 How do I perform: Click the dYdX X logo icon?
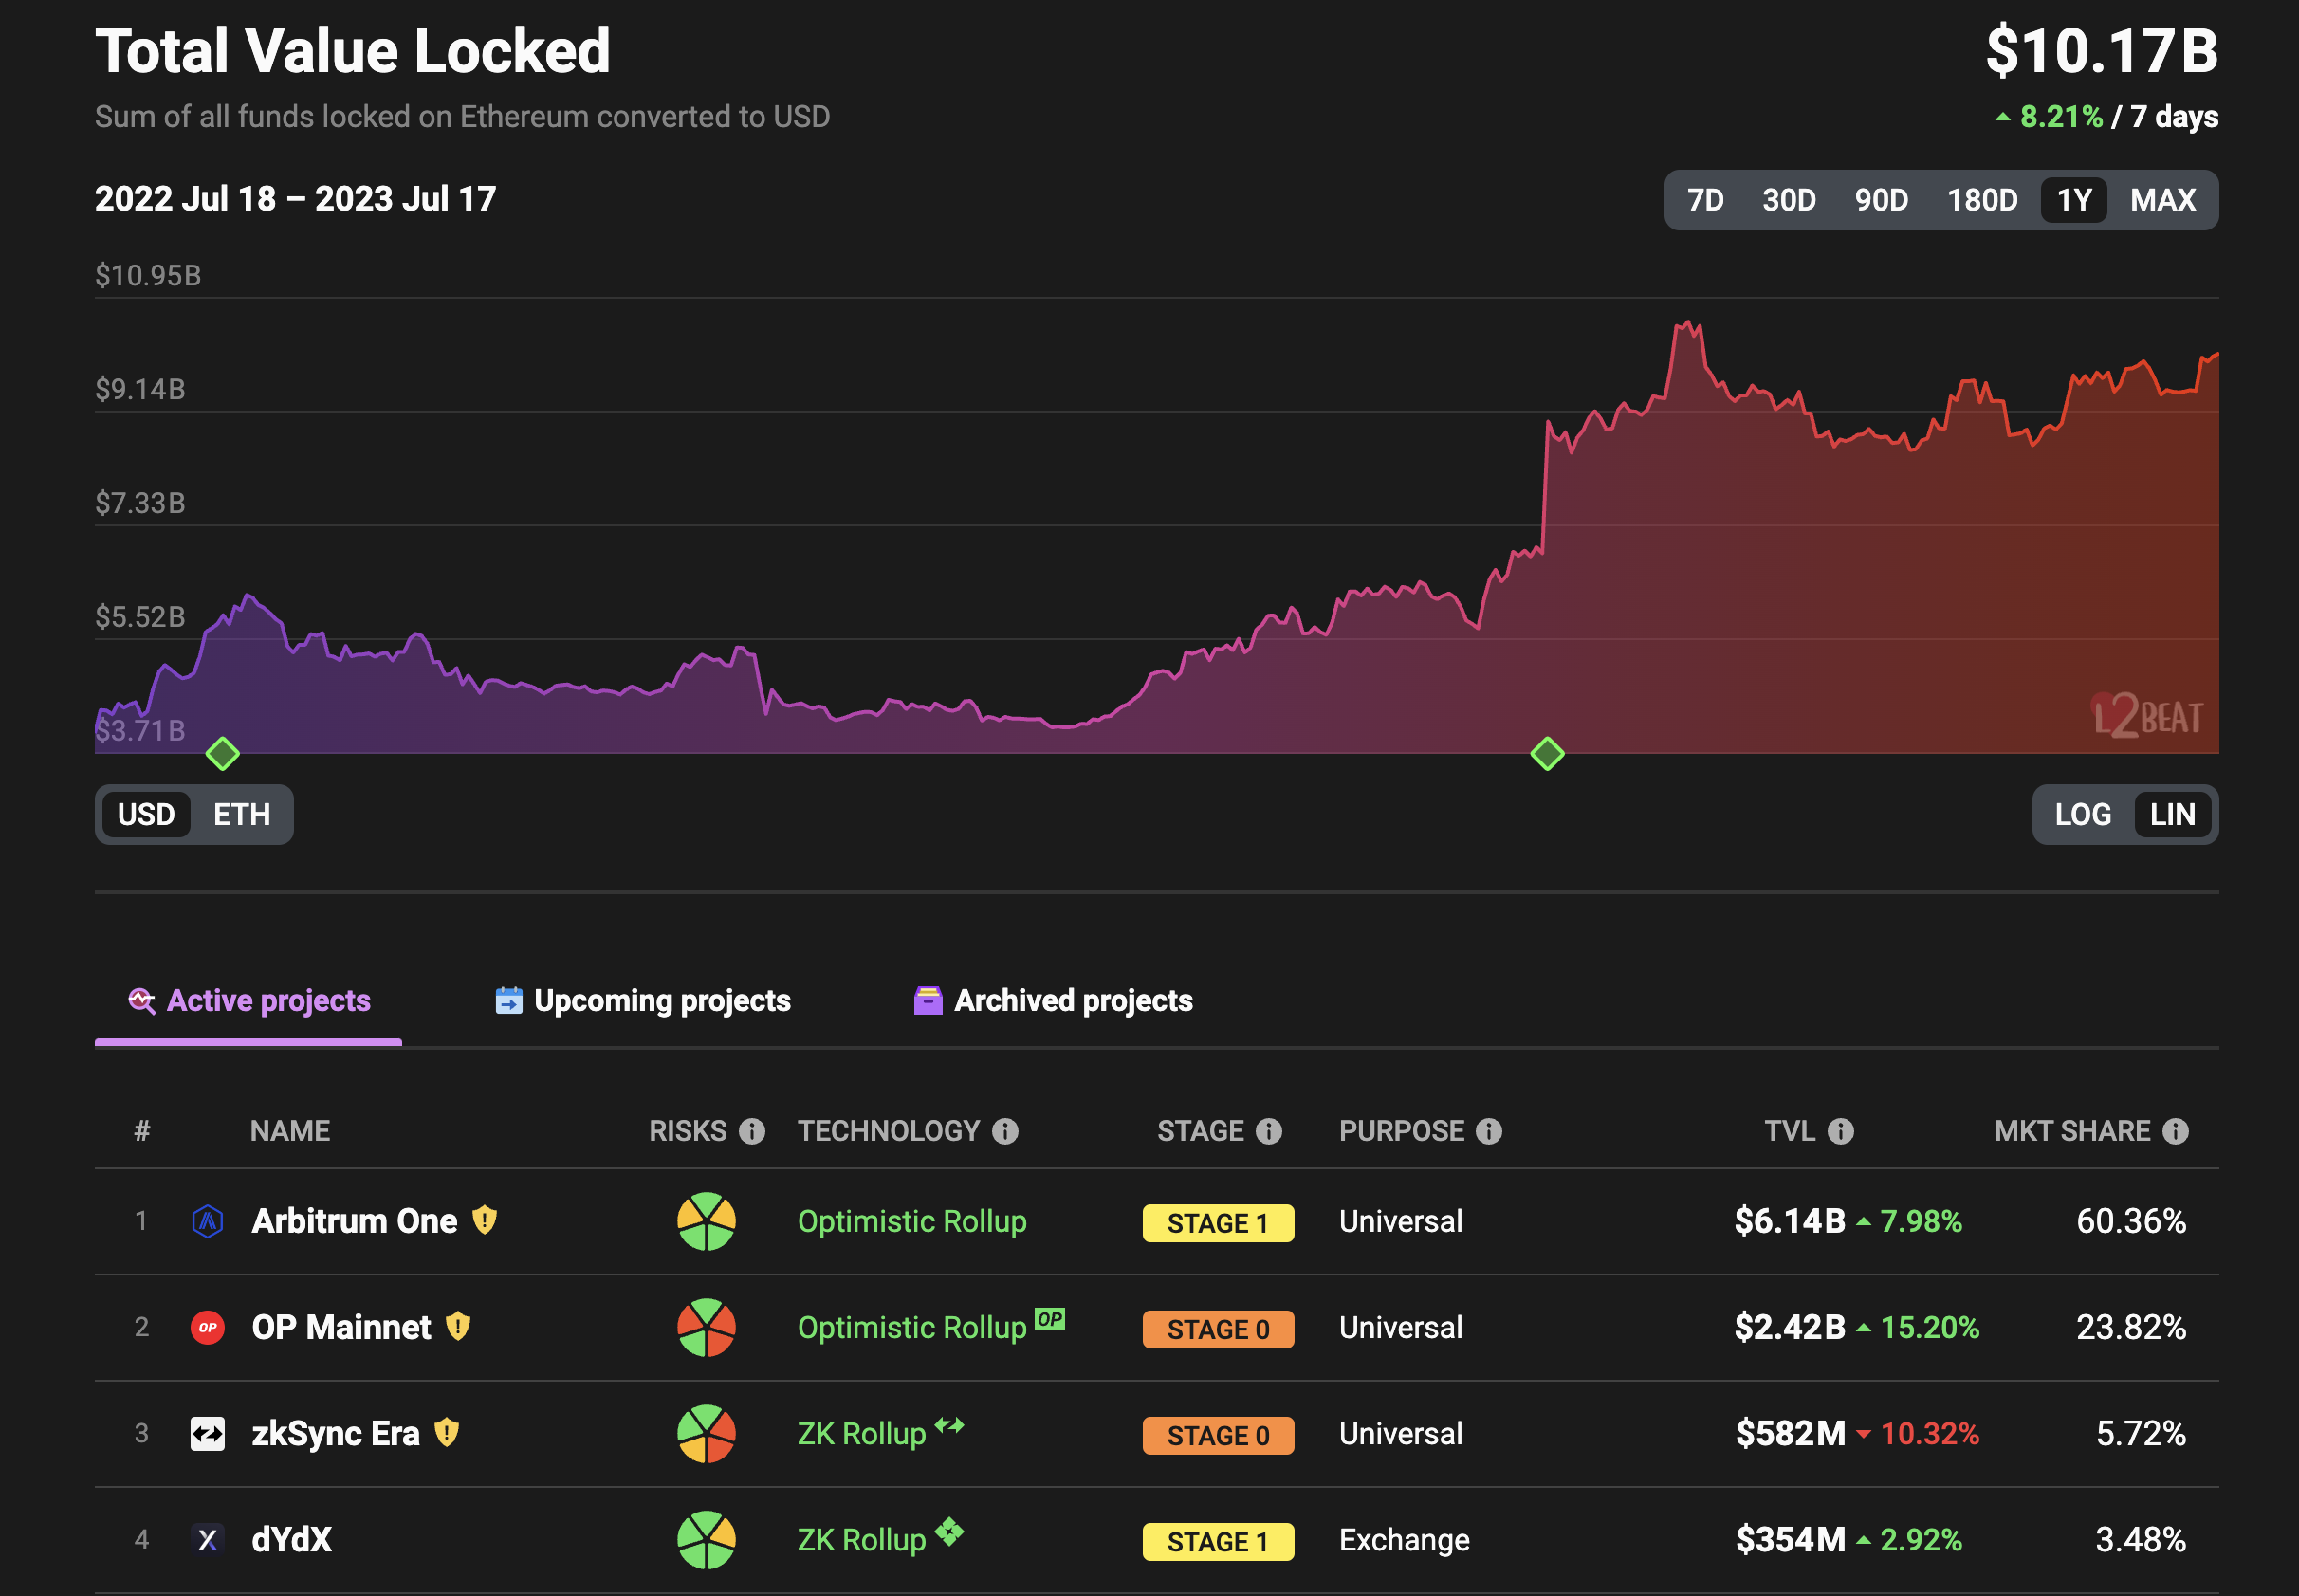pos(207,1540)
